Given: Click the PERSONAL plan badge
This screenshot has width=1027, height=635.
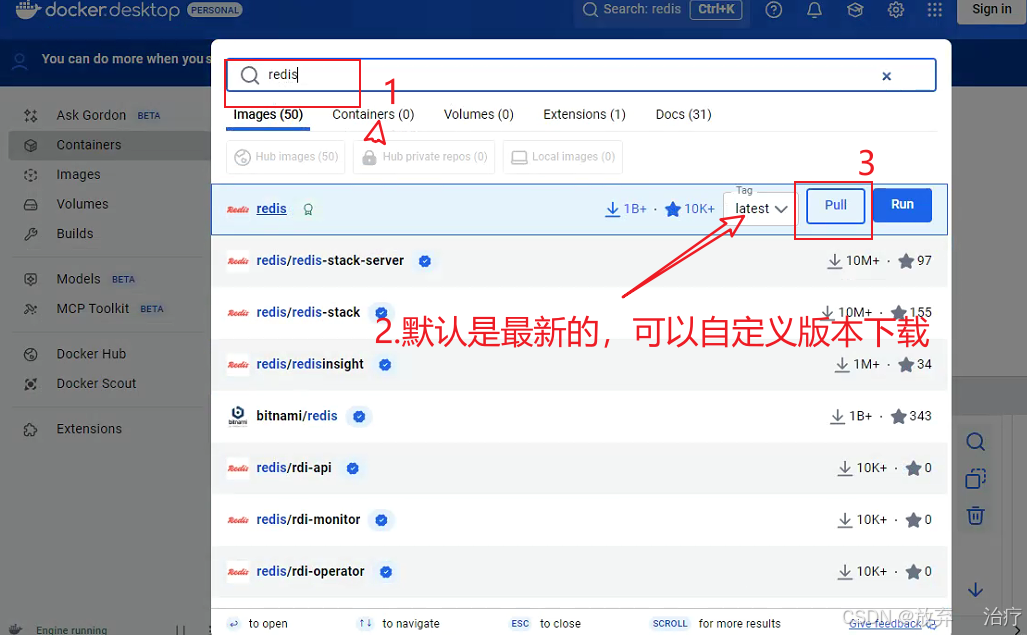Looking at the screenshot, I should tap(215, 10).
